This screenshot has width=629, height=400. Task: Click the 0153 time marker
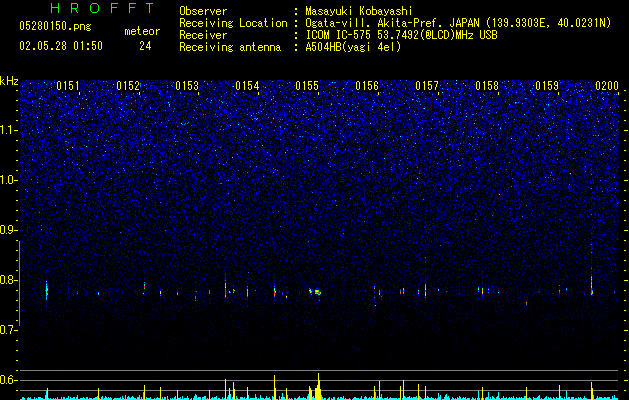click(187, 86)
